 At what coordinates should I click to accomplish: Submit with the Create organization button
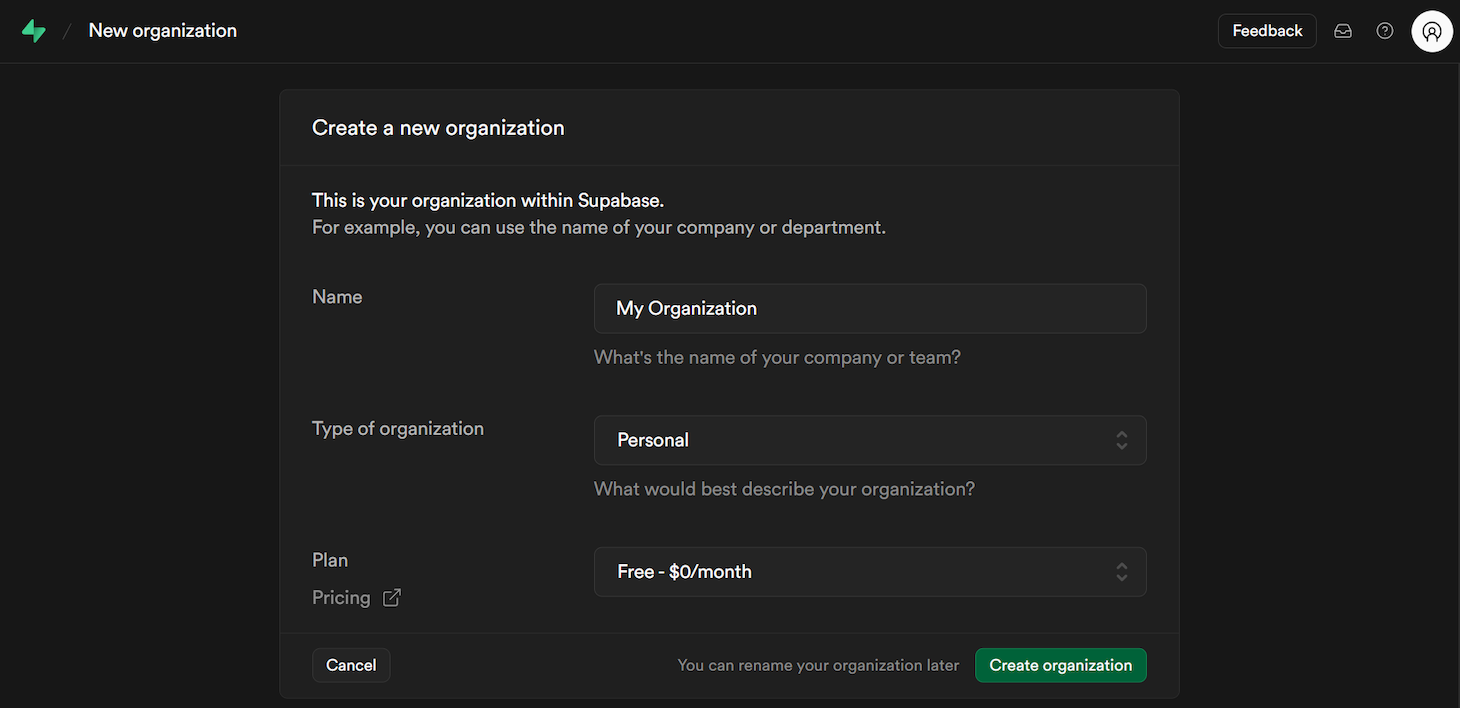1060,665
